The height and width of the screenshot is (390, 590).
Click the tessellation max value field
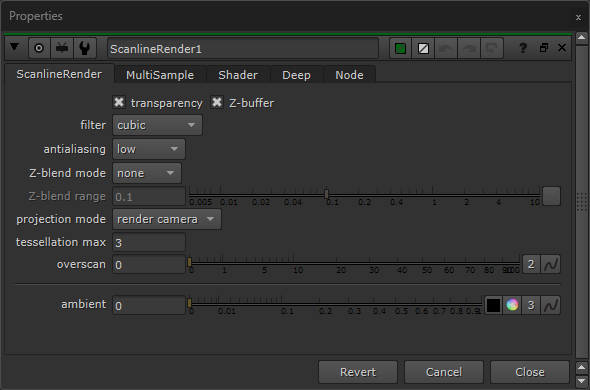click(x=149, y=242)
